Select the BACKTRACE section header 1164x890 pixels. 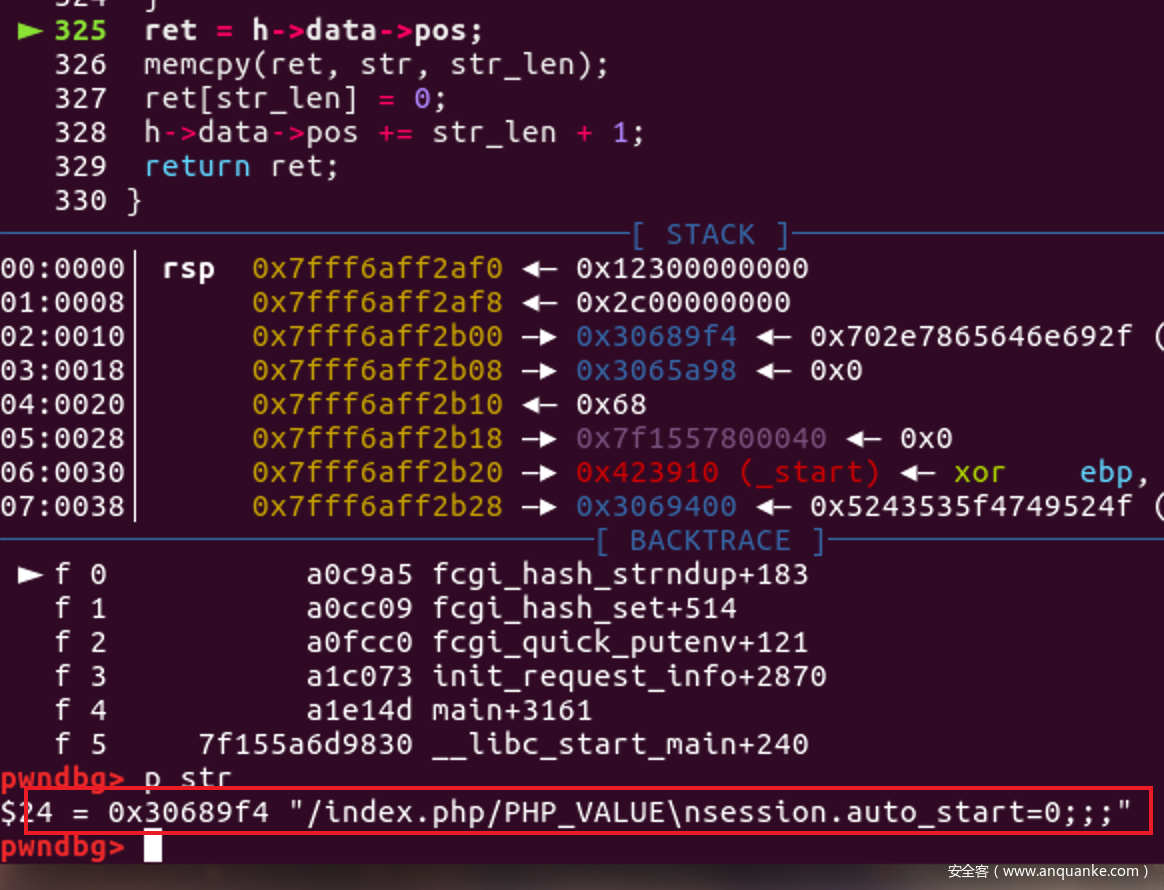710,540
